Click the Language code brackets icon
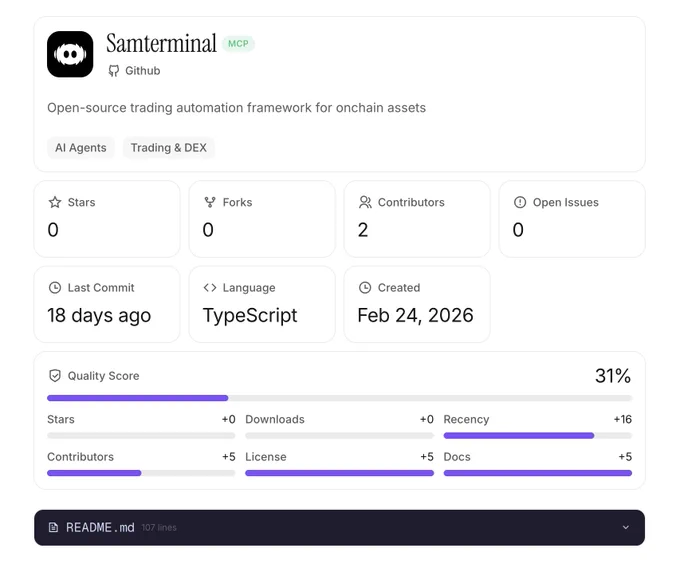The image size is (680, 568). coord(210,287)
